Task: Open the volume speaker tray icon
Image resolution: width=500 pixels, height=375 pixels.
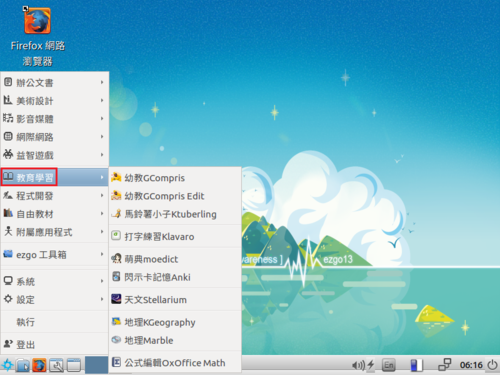Action: [358, 365]
